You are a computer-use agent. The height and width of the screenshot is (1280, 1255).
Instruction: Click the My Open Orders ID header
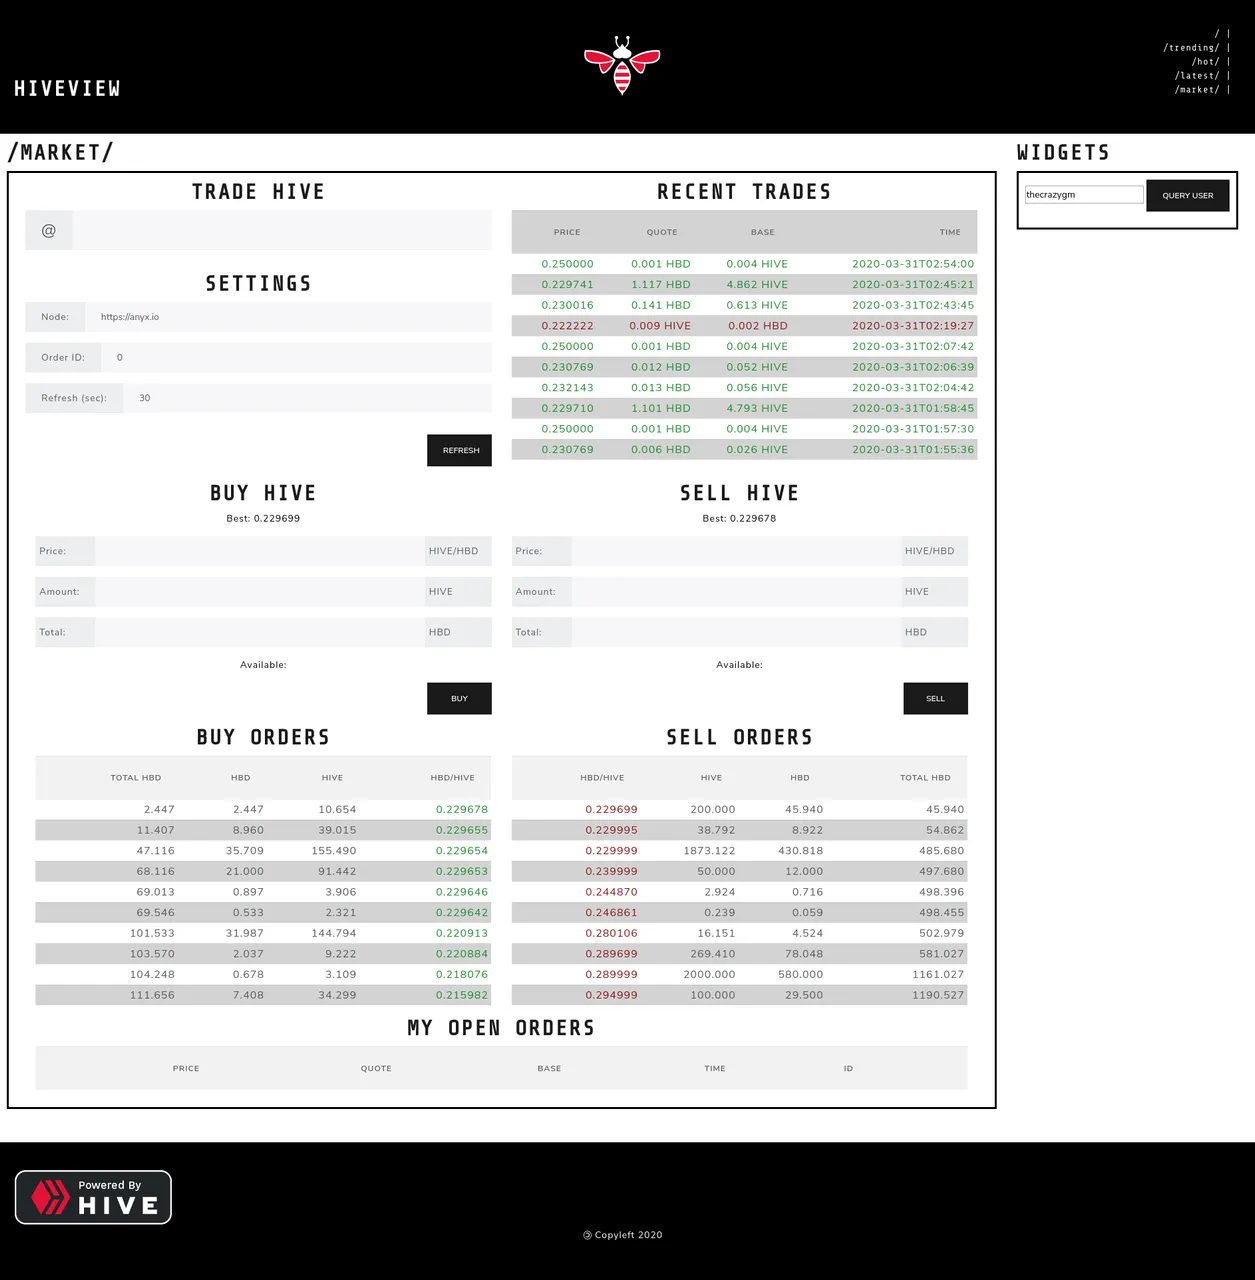(x=848, y=1069)
